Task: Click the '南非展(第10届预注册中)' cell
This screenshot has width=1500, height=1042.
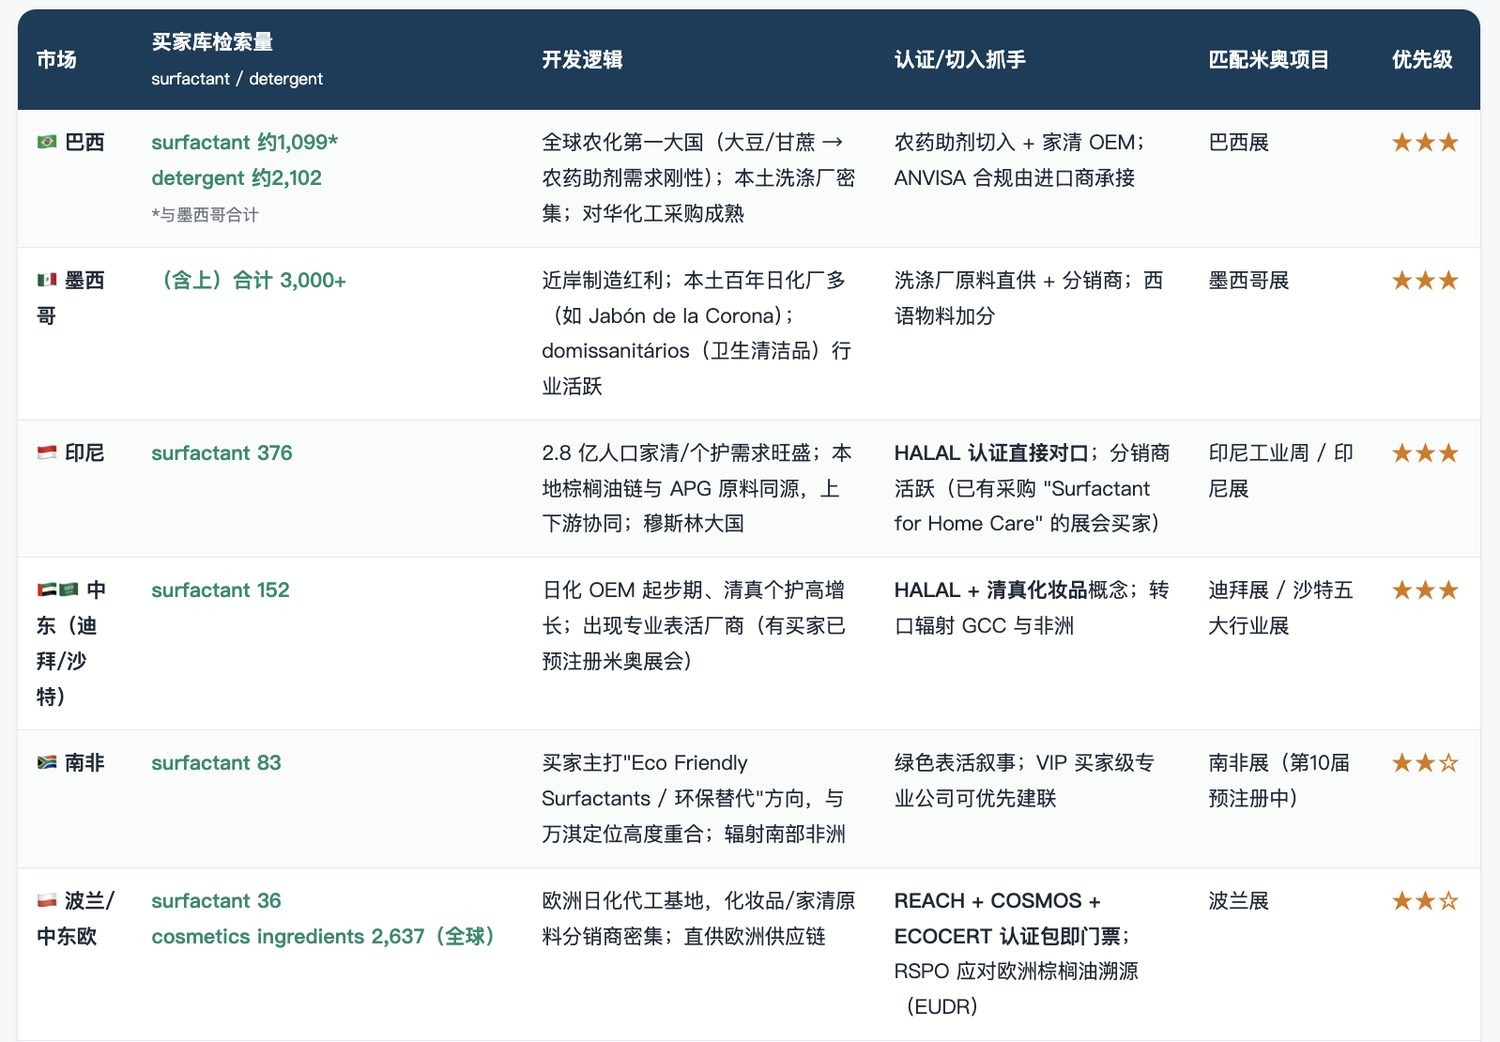Action: coord(1279,781)
